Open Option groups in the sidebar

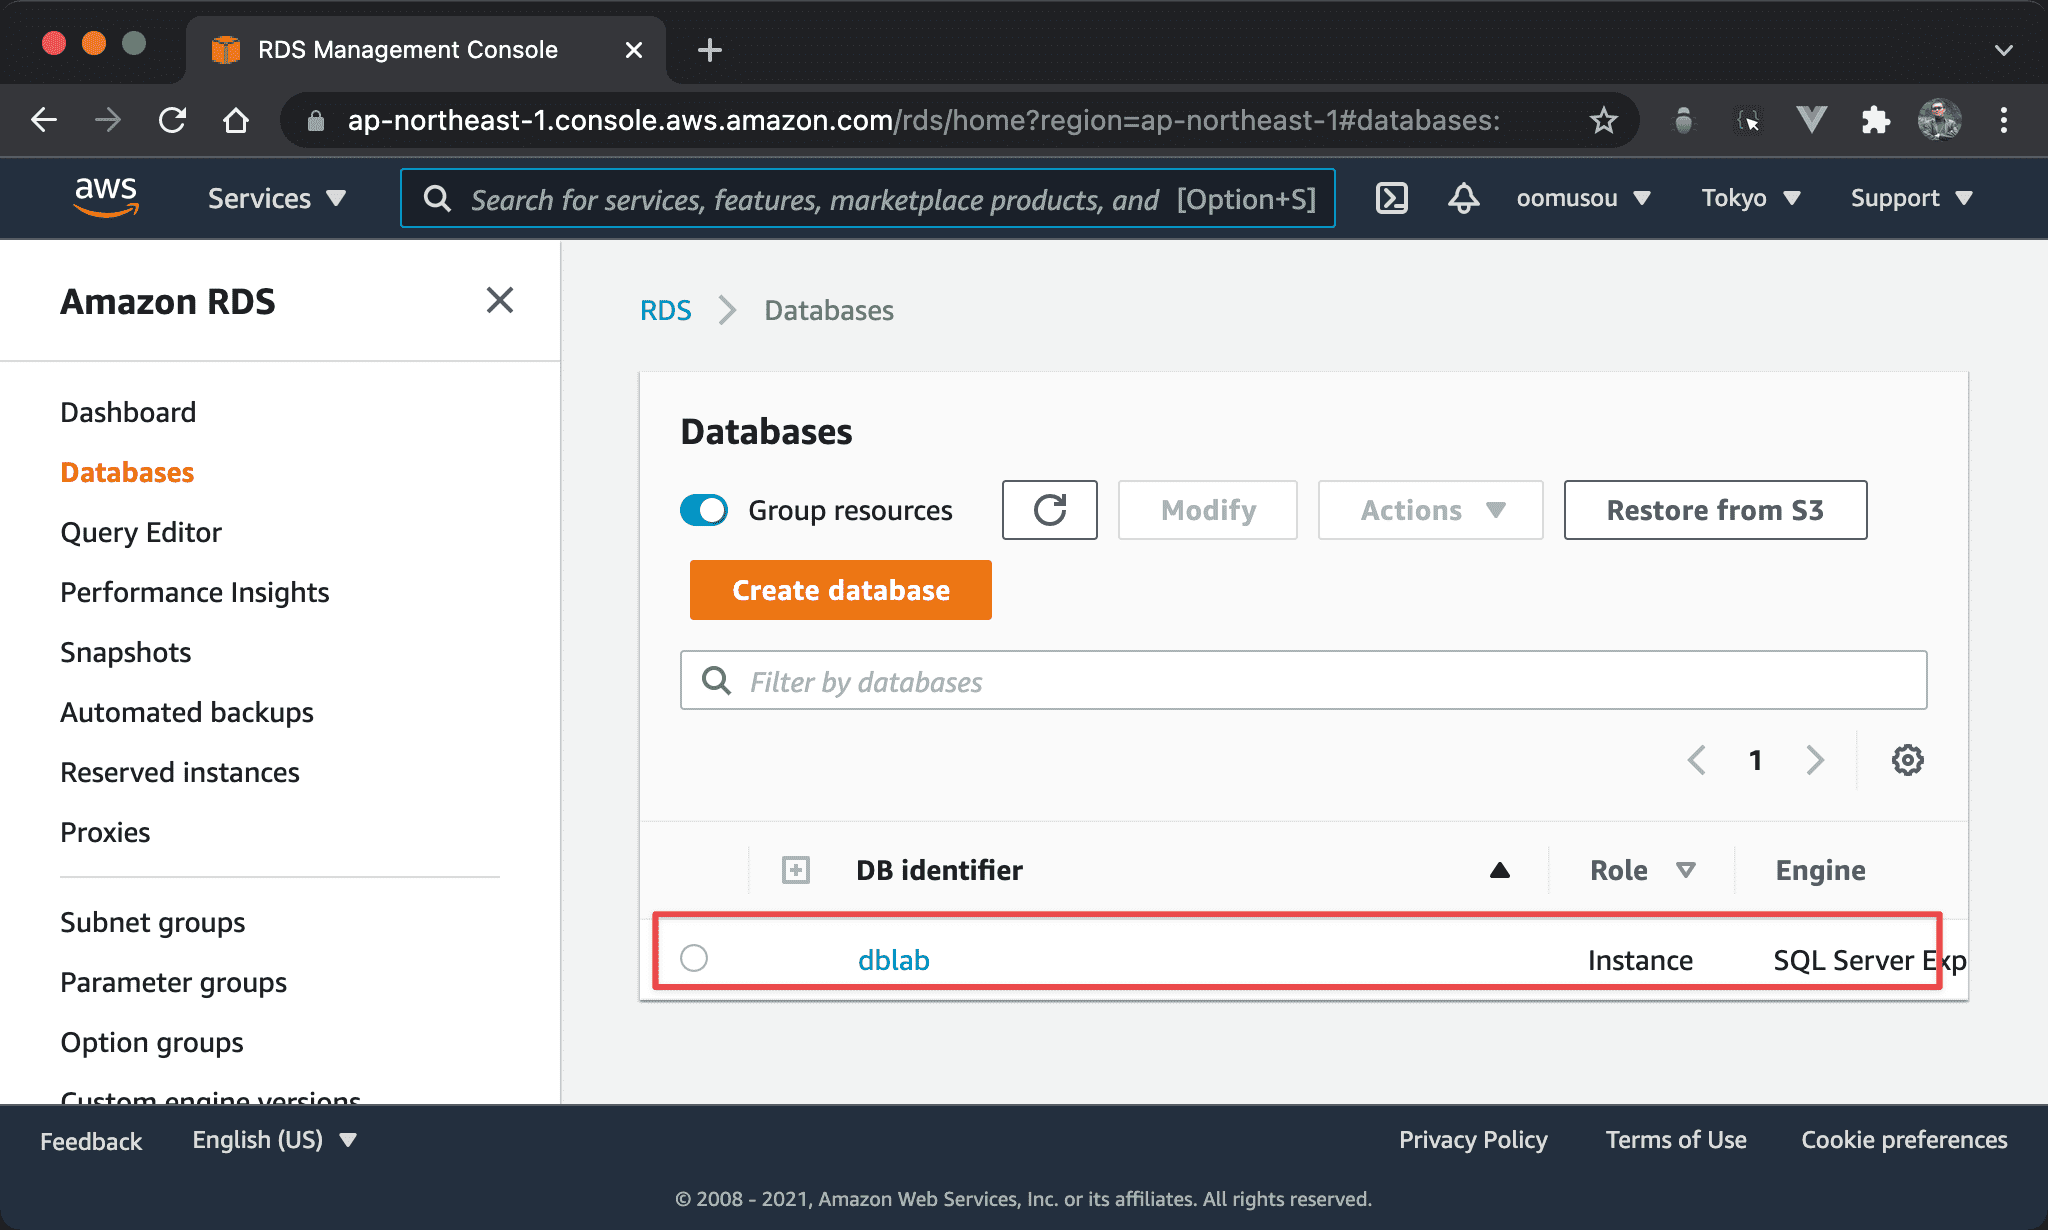click(x=152, y=1042)
